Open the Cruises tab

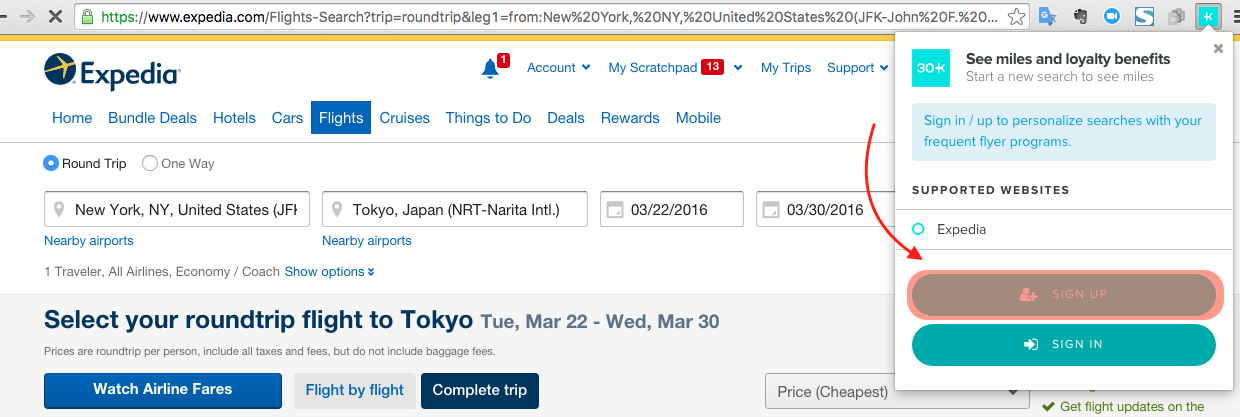(405, 118)
